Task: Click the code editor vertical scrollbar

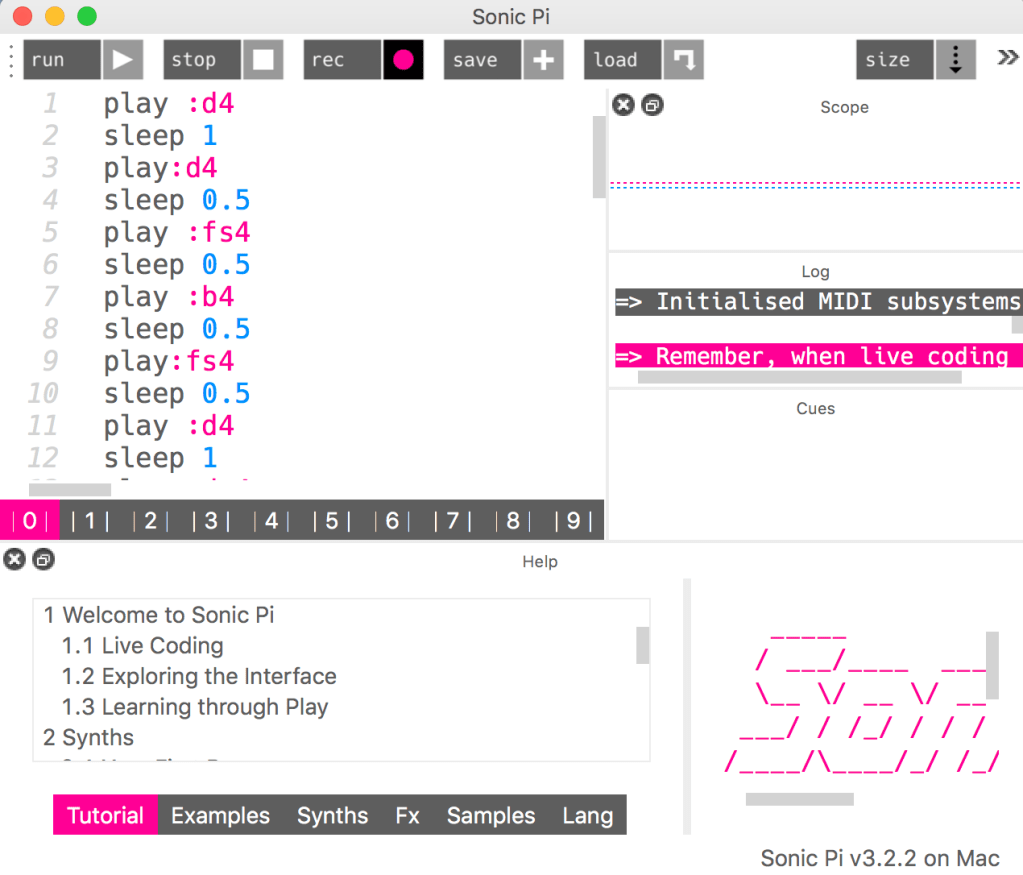Action: pyautogui.click(x=599, y=156)
